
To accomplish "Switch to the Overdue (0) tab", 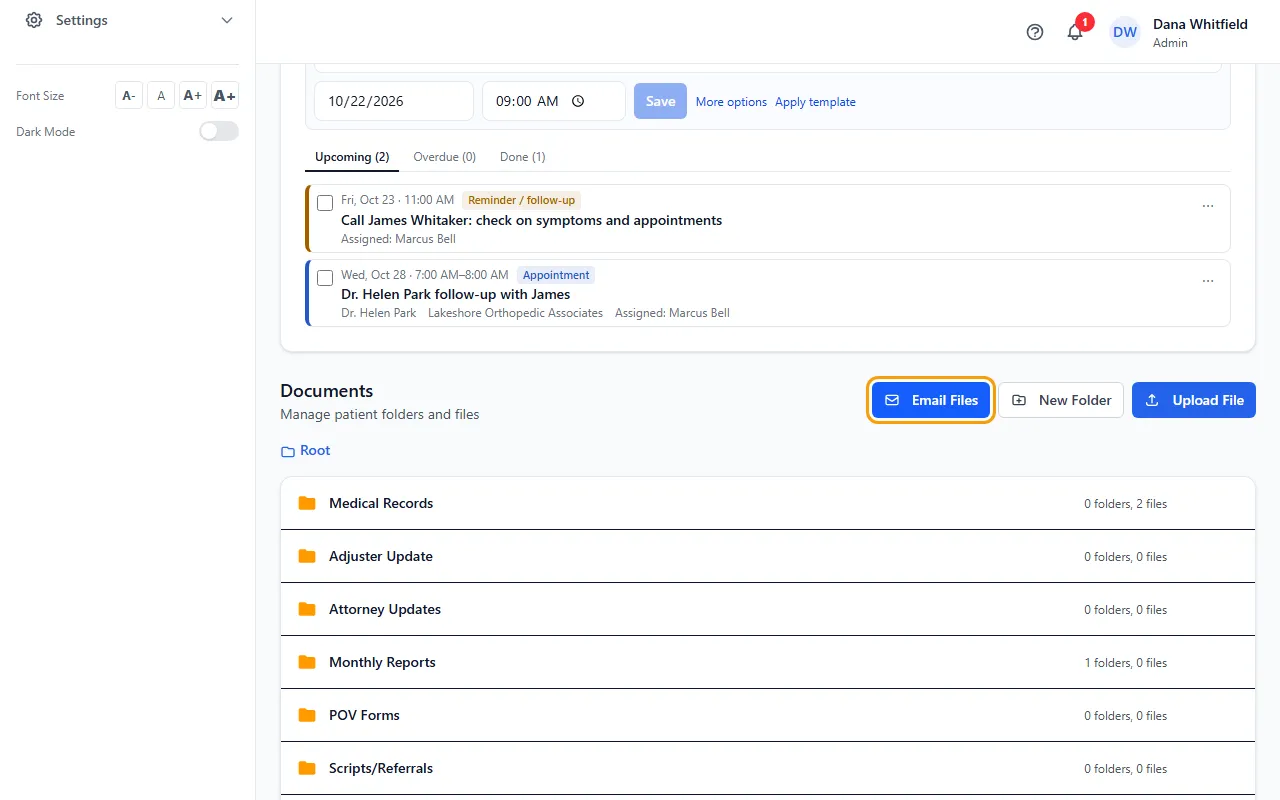I will (x=444, y=157).
